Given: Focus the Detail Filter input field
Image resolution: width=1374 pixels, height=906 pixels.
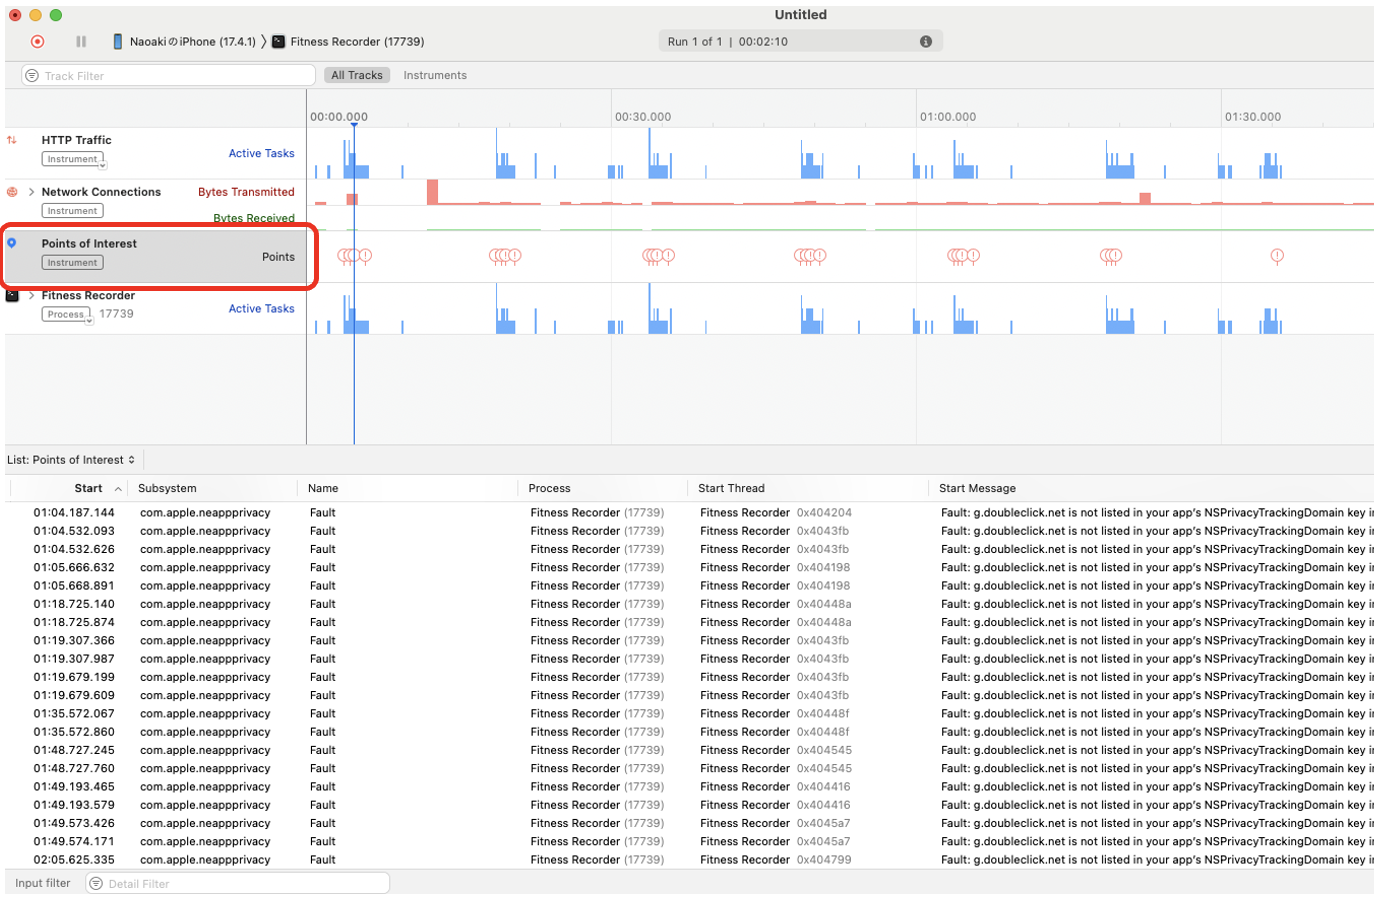Looking at the screenshot, I should [238, 884].
